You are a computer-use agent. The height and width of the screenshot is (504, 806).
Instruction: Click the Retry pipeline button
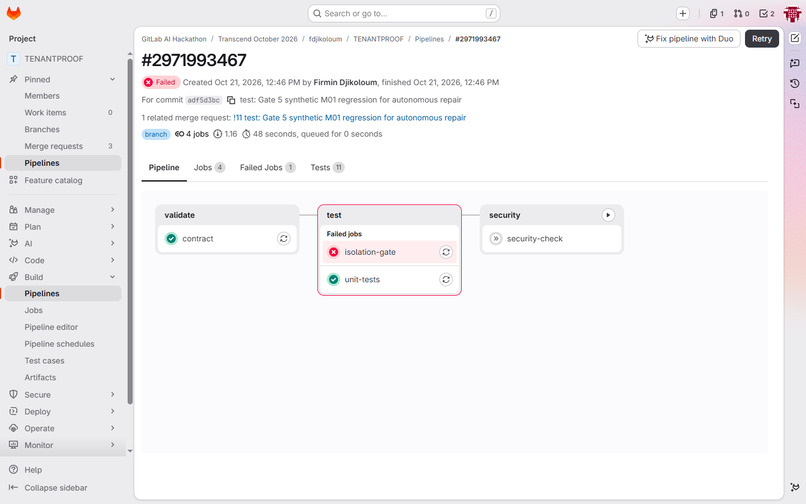tap(762, 39)
